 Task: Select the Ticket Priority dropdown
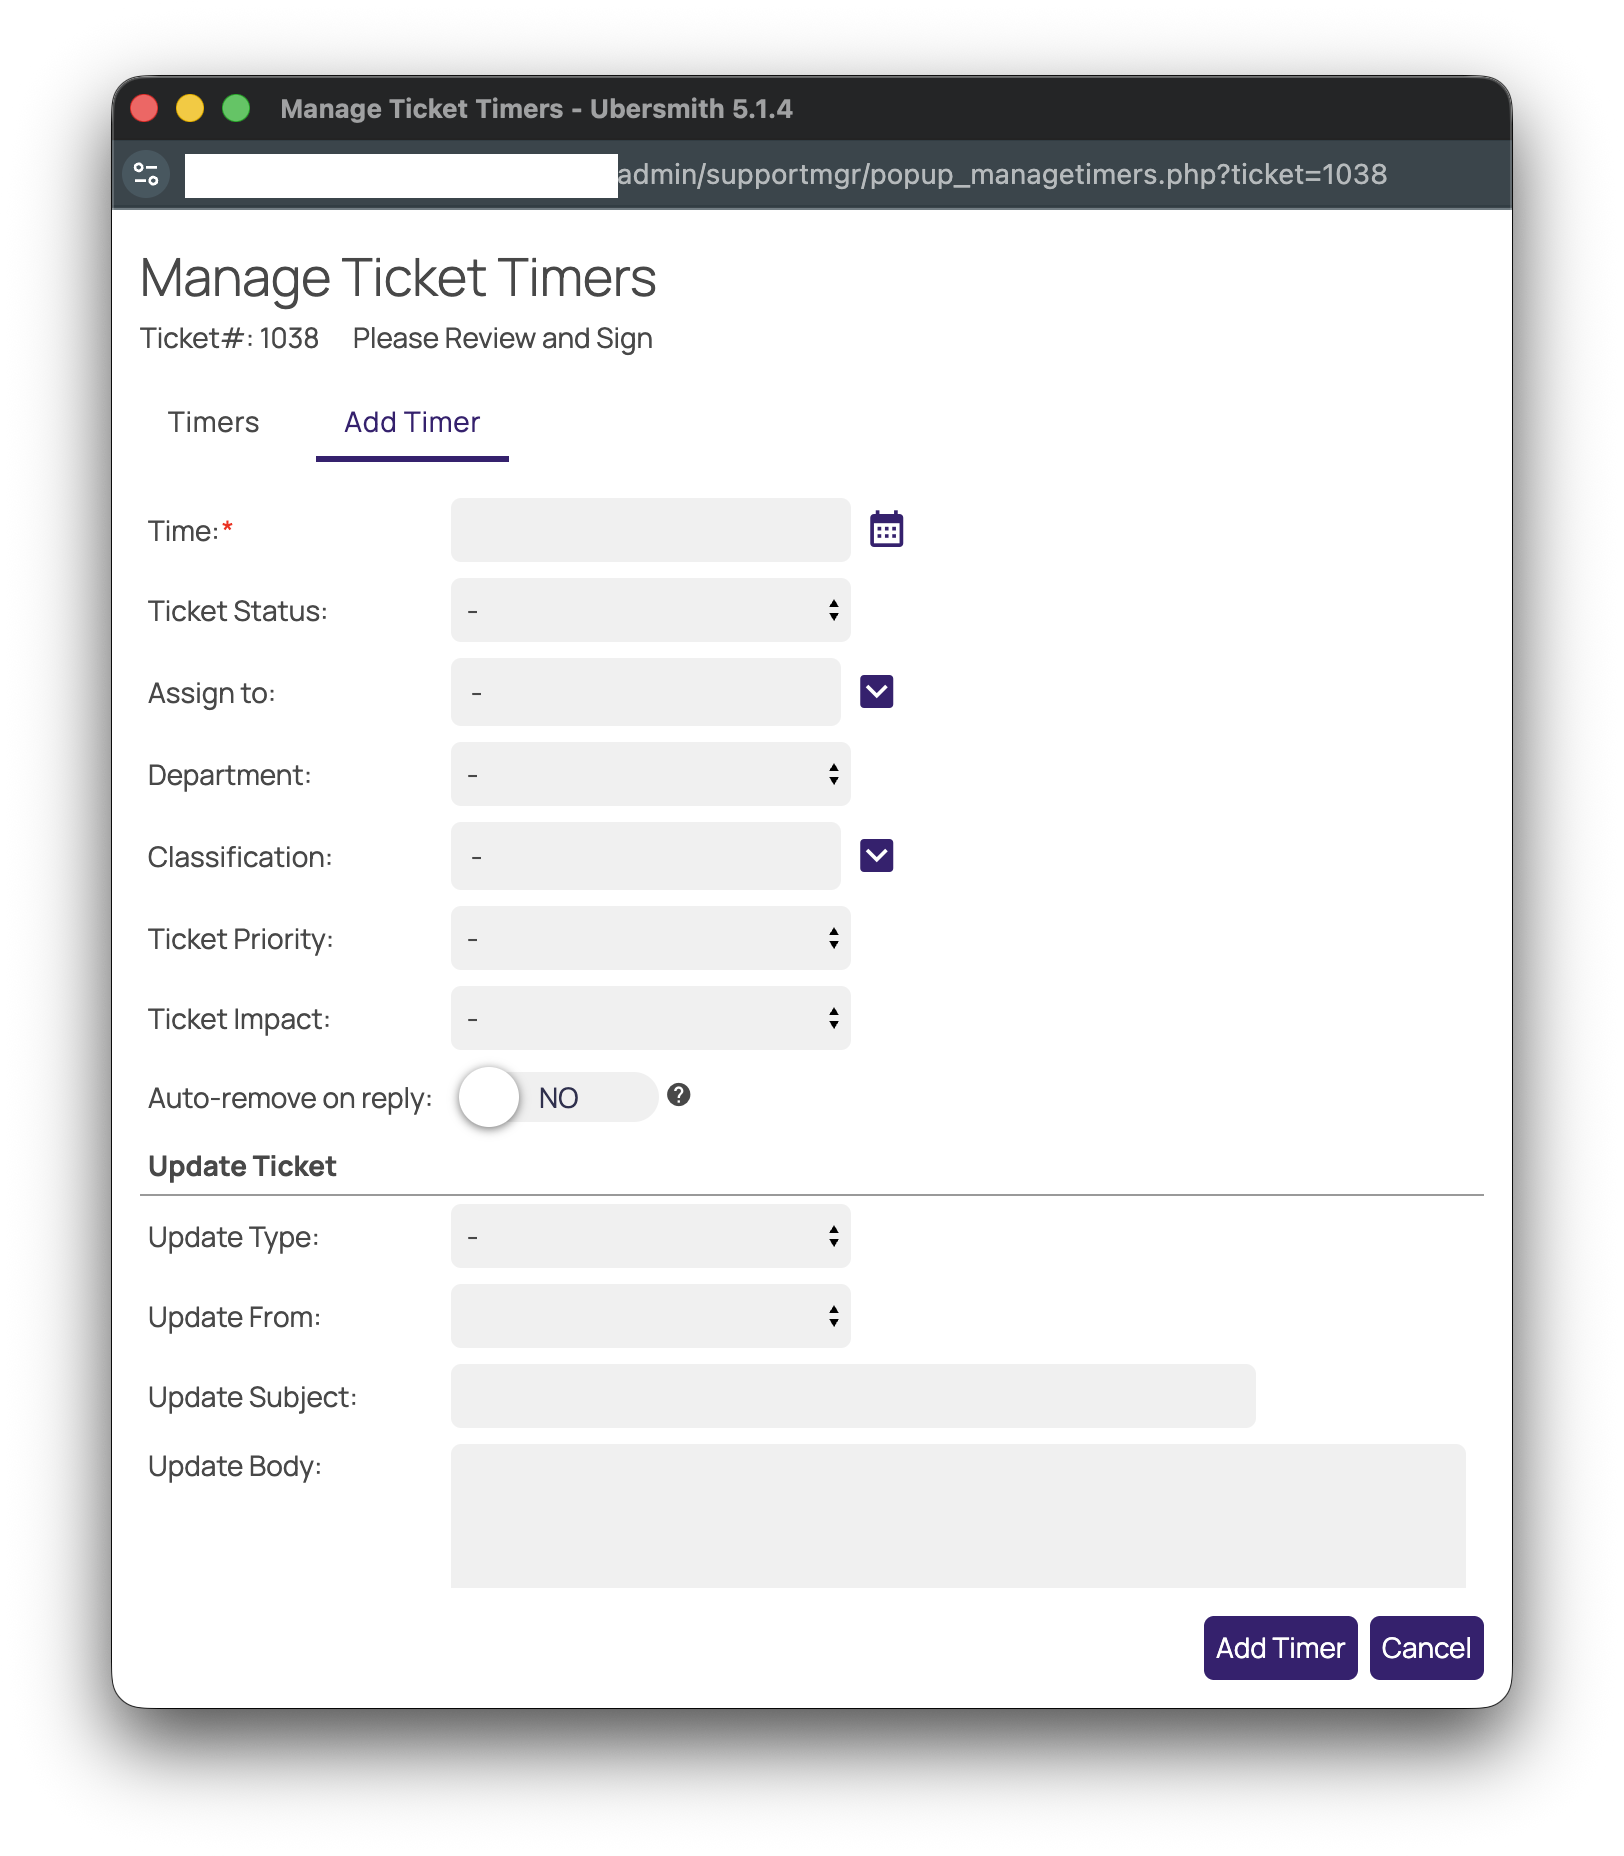650,938
